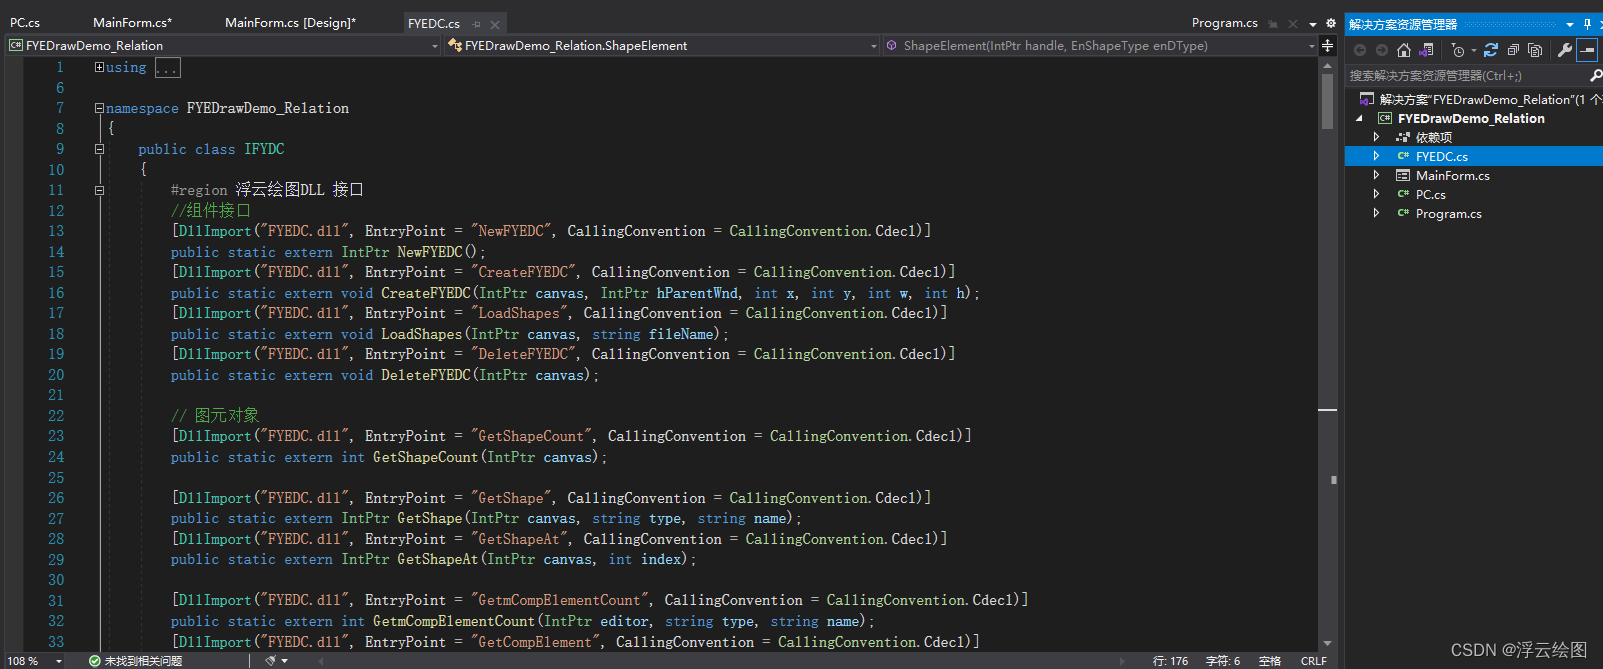Click search magnifier in Solution Explorer
The image size is (1603, 669).
1595,75
